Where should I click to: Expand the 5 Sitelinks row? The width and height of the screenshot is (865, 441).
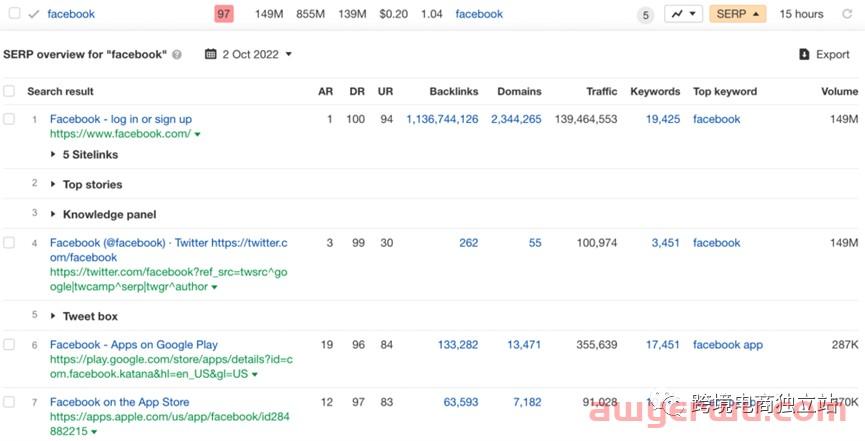click(x=84, y=155)
